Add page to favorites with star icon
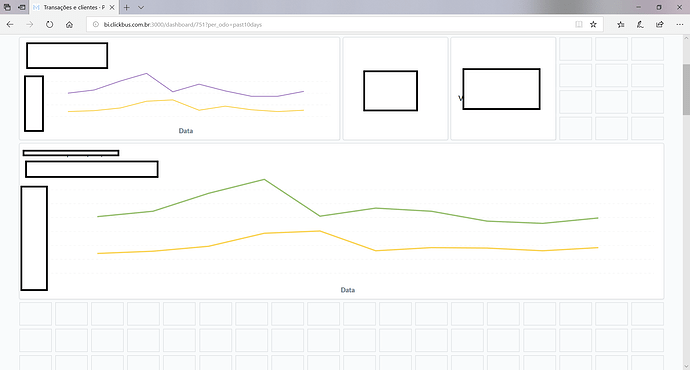The height and width of the screenshot is (370, 690). point(593,25)
